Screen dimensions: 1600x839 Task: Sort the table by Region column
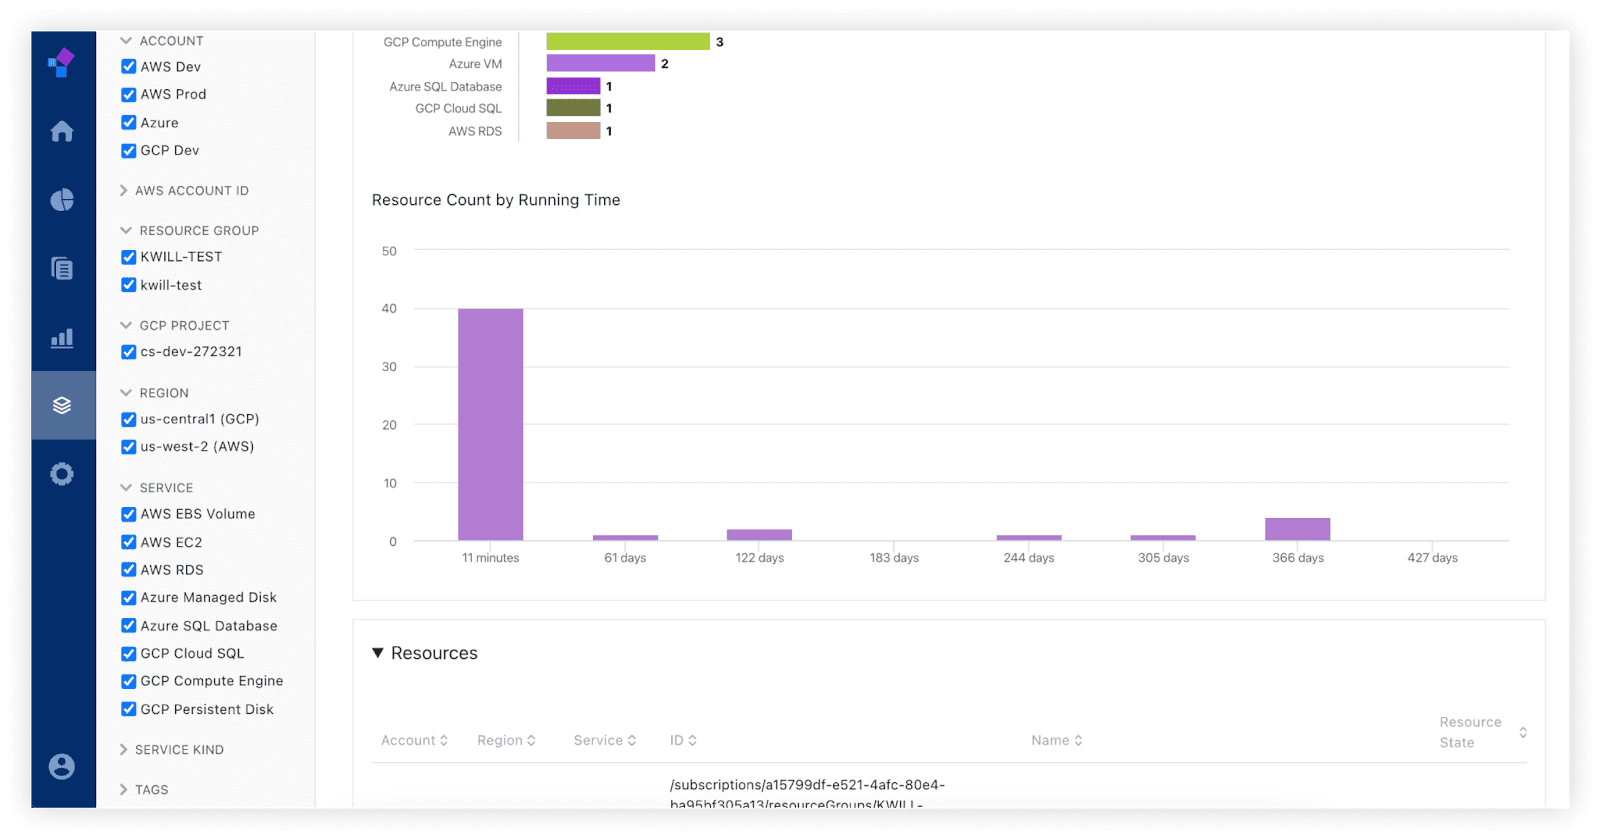point(506,741)
